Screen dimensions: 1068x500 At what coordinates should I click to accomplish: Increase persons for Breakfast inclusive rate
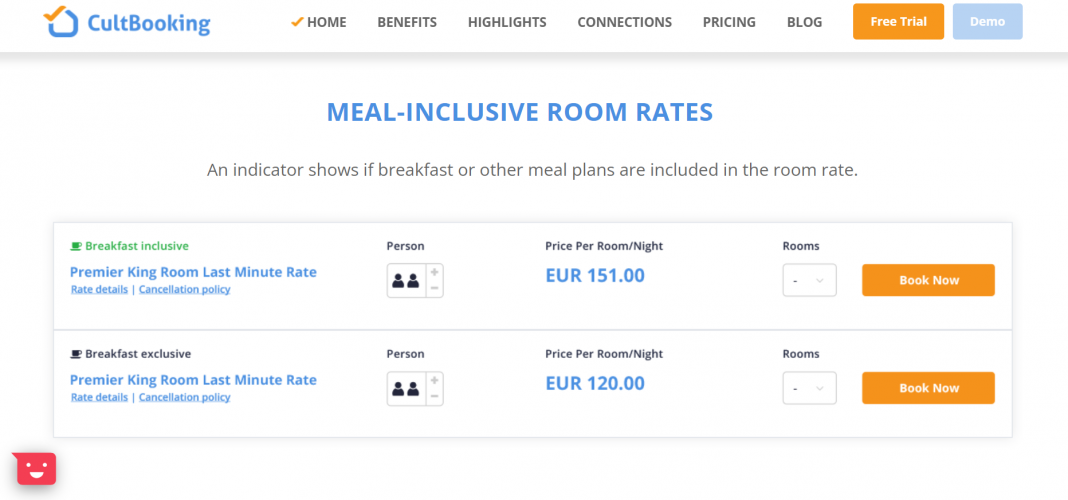434,272
